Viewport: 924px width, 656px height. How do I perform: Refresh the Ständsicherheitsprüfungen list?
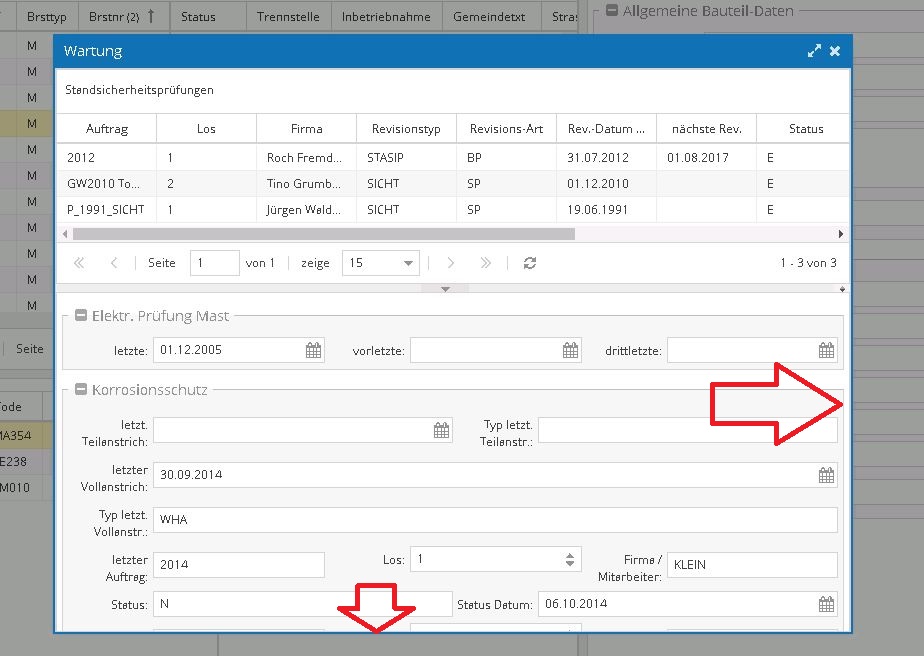pos(529,262)
